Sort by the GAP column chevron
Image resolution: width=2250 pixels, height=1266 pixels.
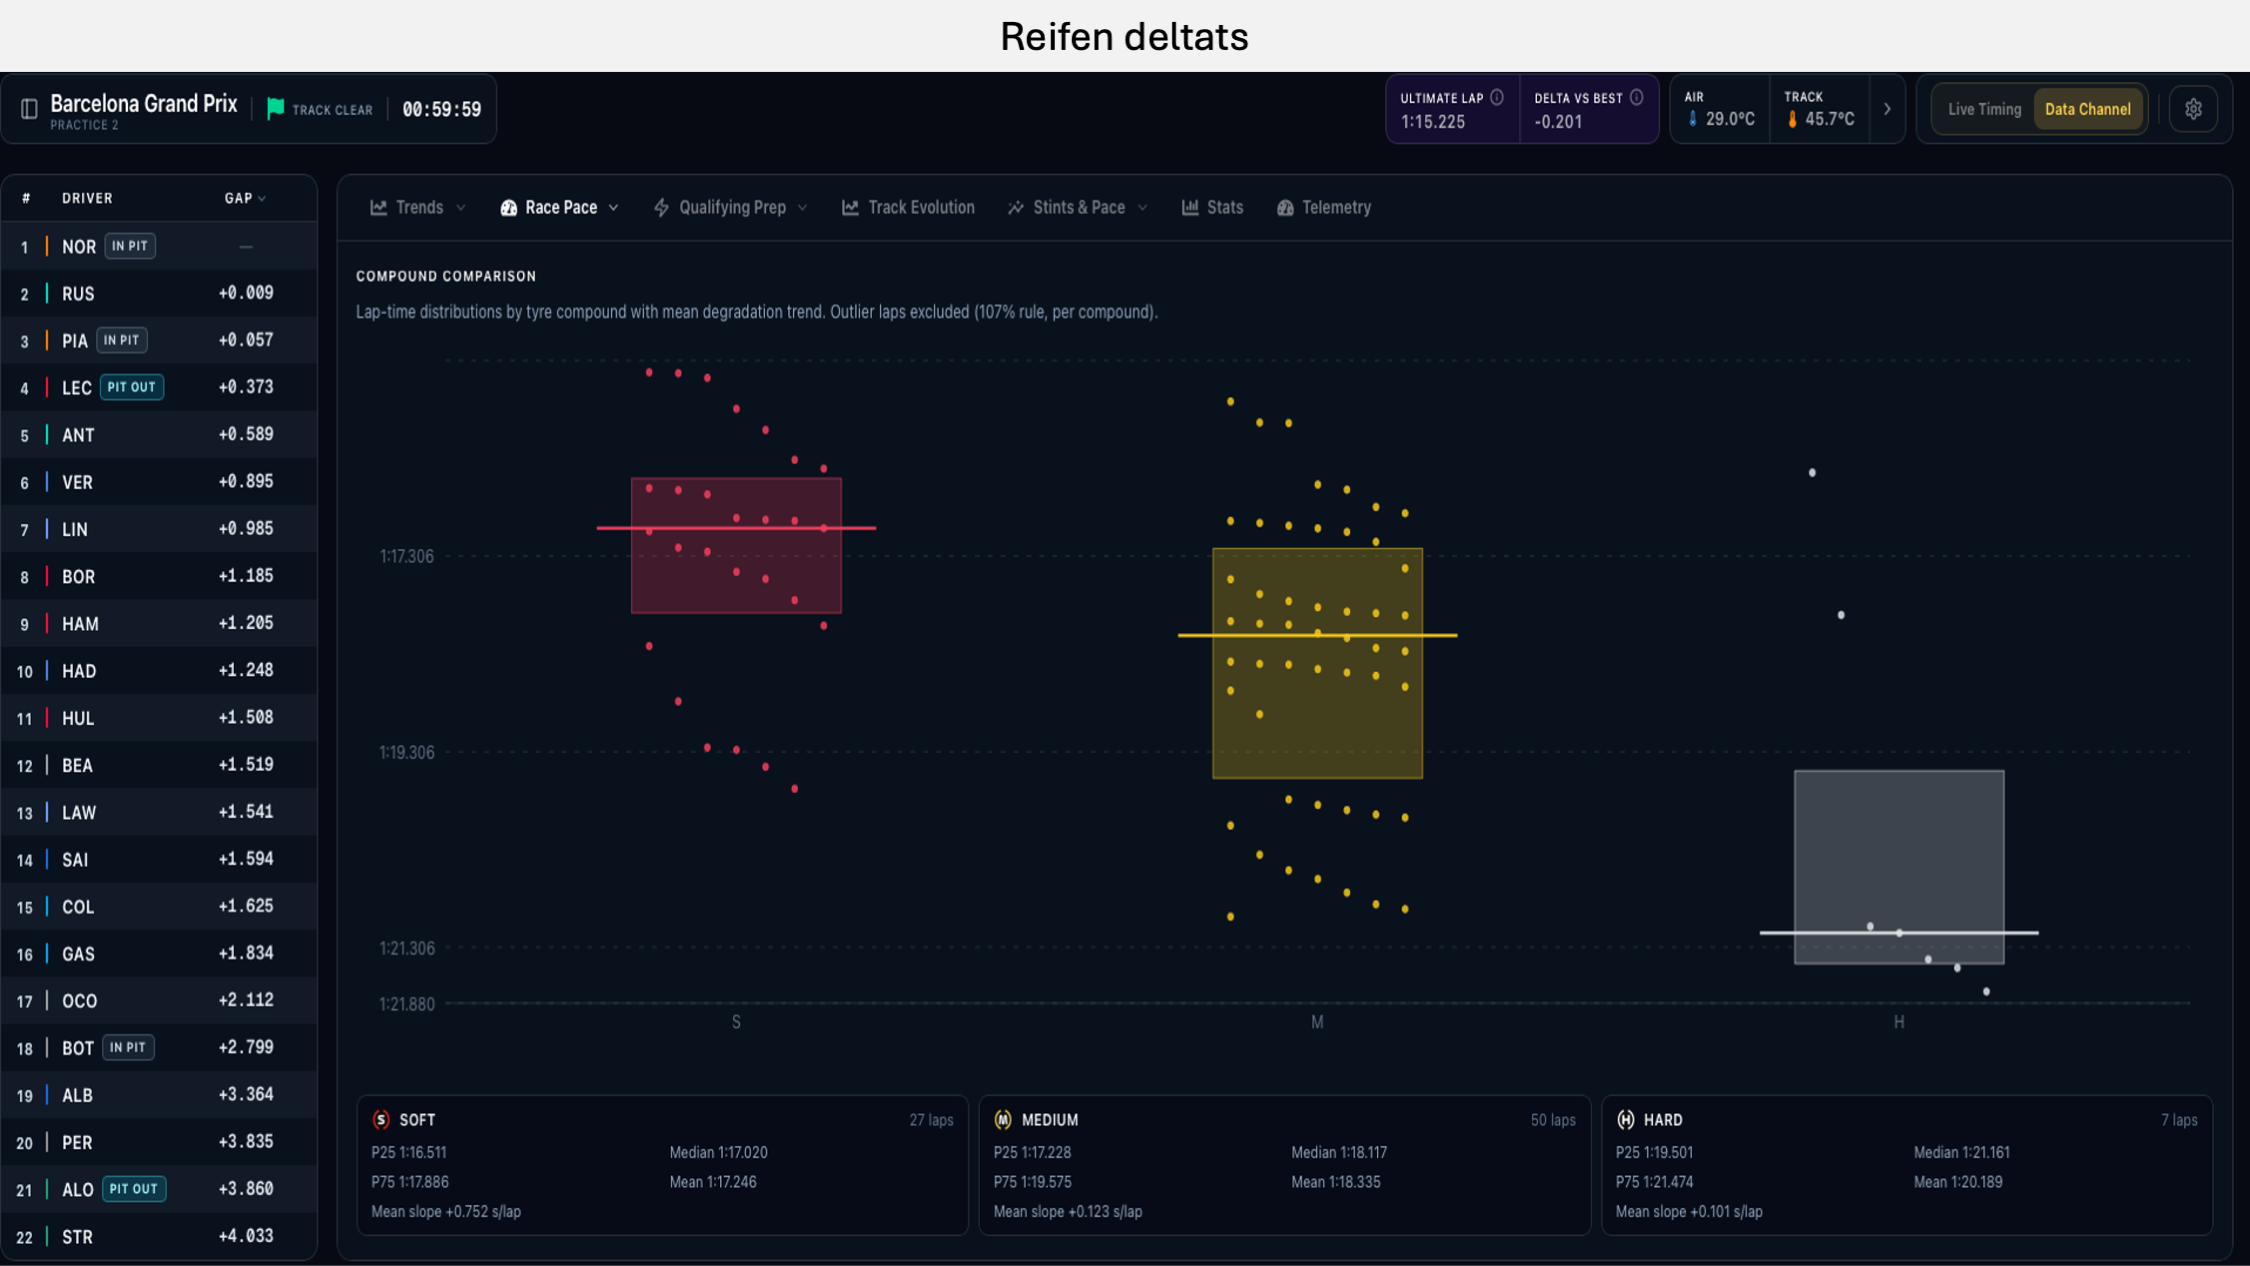pos(262,198)
